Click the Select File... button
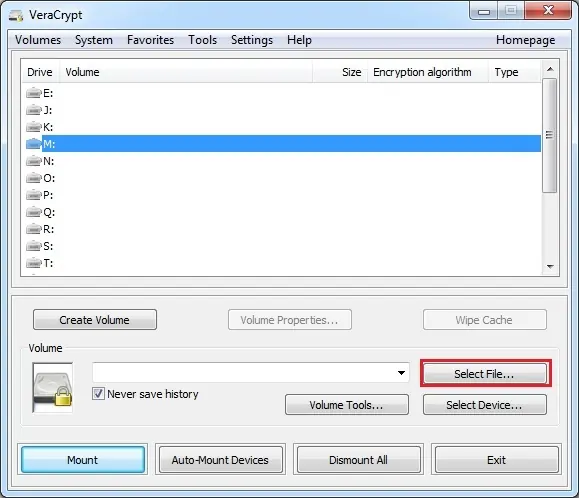This screenshot has height=498, width=579. pos(485,374)
